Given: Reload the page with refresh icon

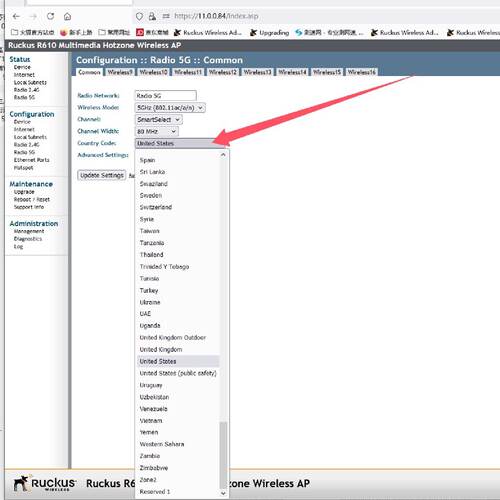Looking at the screenshot, I should pyautogui.click(x=50, y=16).
